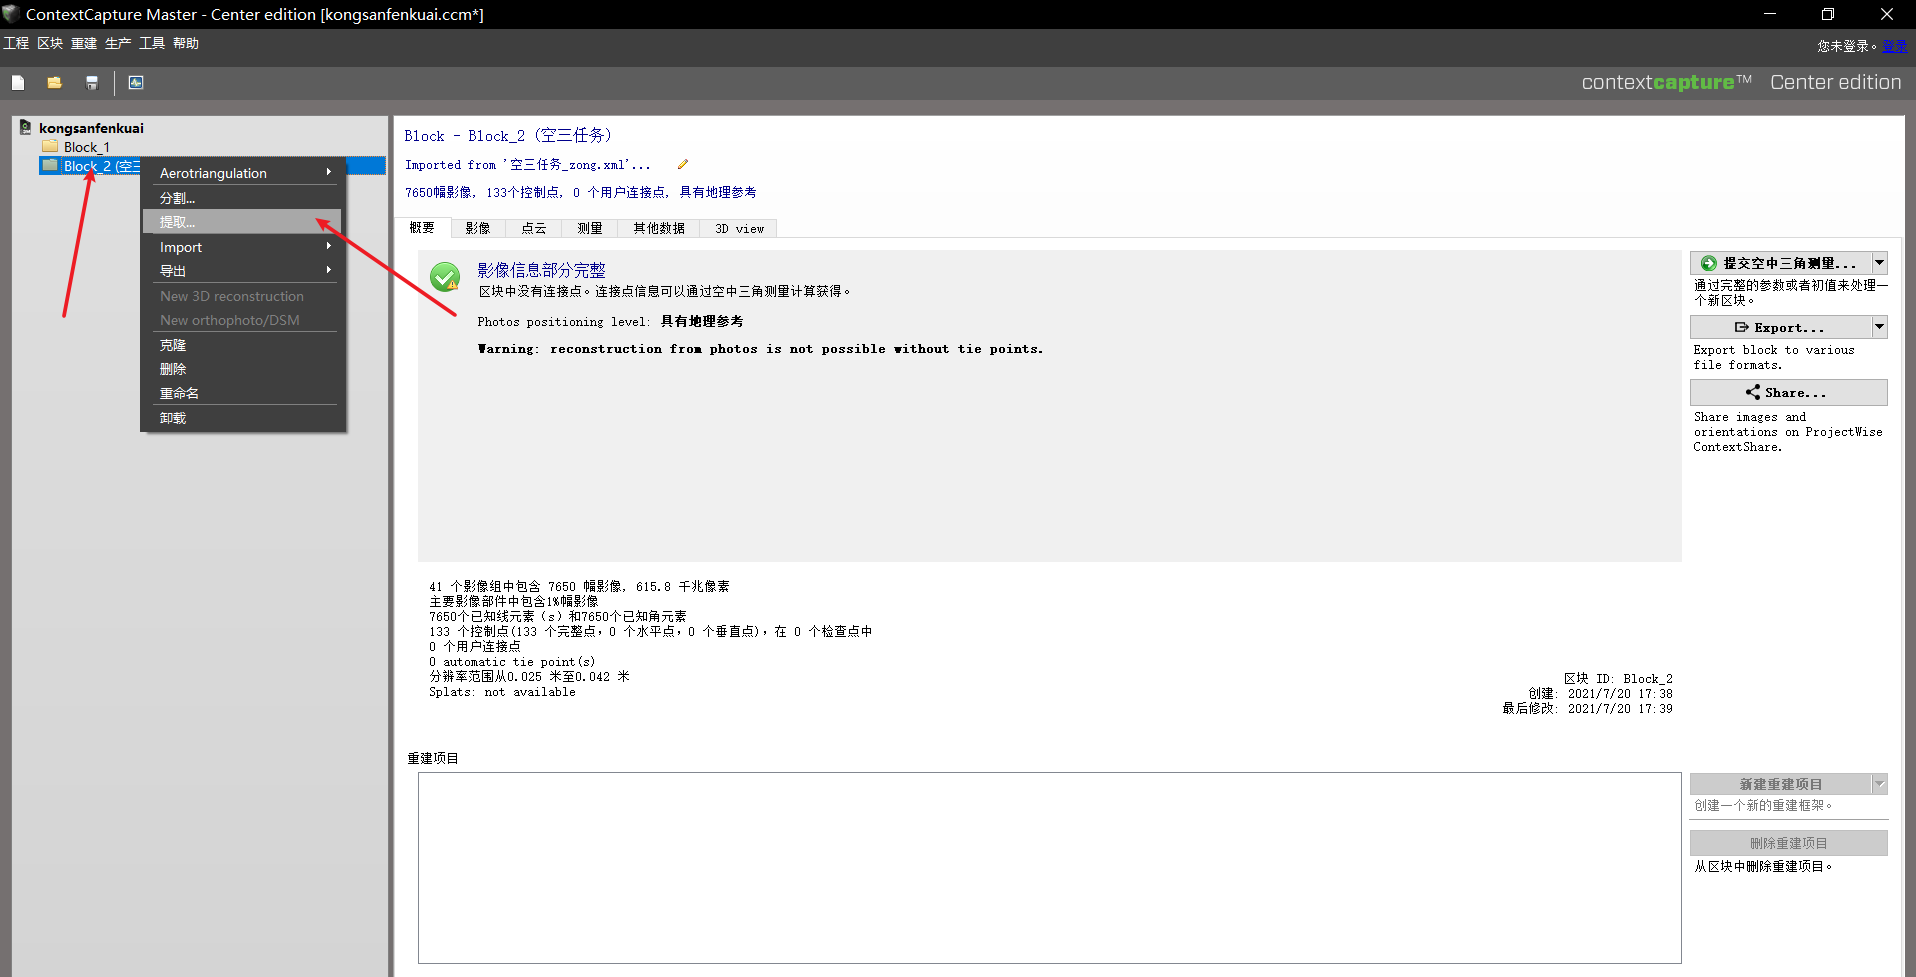Click the 新建重建项目 button
The width and height of the screenshot is (1916, 977).
point(1780,784)
